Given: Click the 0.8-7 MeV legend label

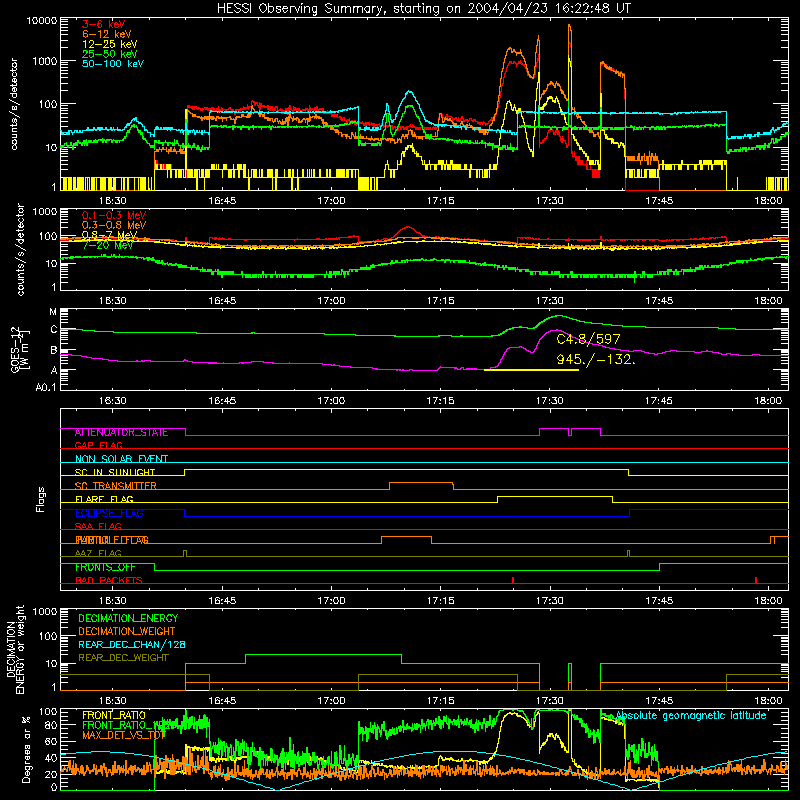Looking at the screenshot, I should tap(110, 235).
